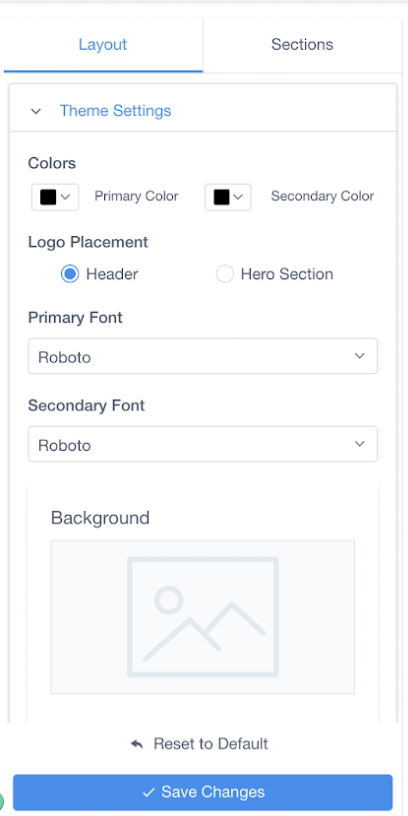Click the checkmark icon on Save Changes
The width and height of the screenshot is (408, 816).
(x=149, y=792)
